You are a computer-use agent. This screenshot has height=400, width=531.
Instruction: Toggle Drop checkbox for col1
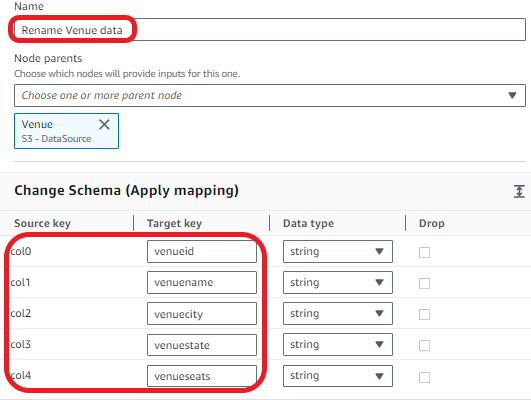click(x=424, y=283)
